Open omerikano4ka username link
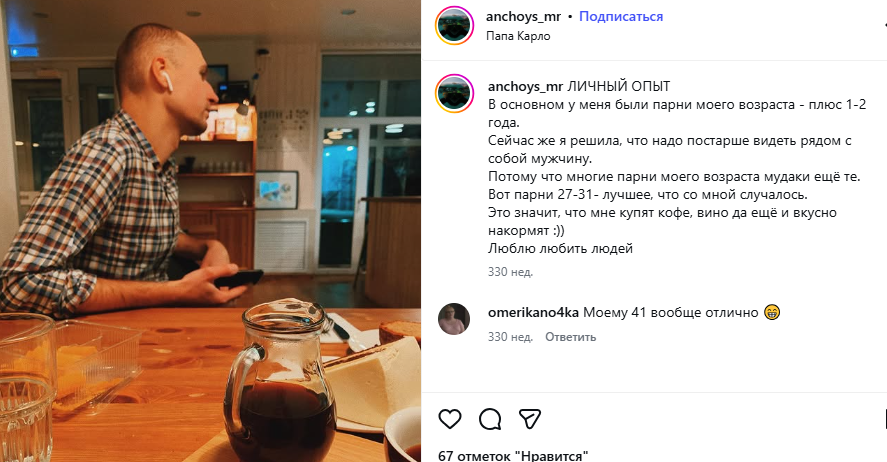887x462 pixels. click(533, 313)
